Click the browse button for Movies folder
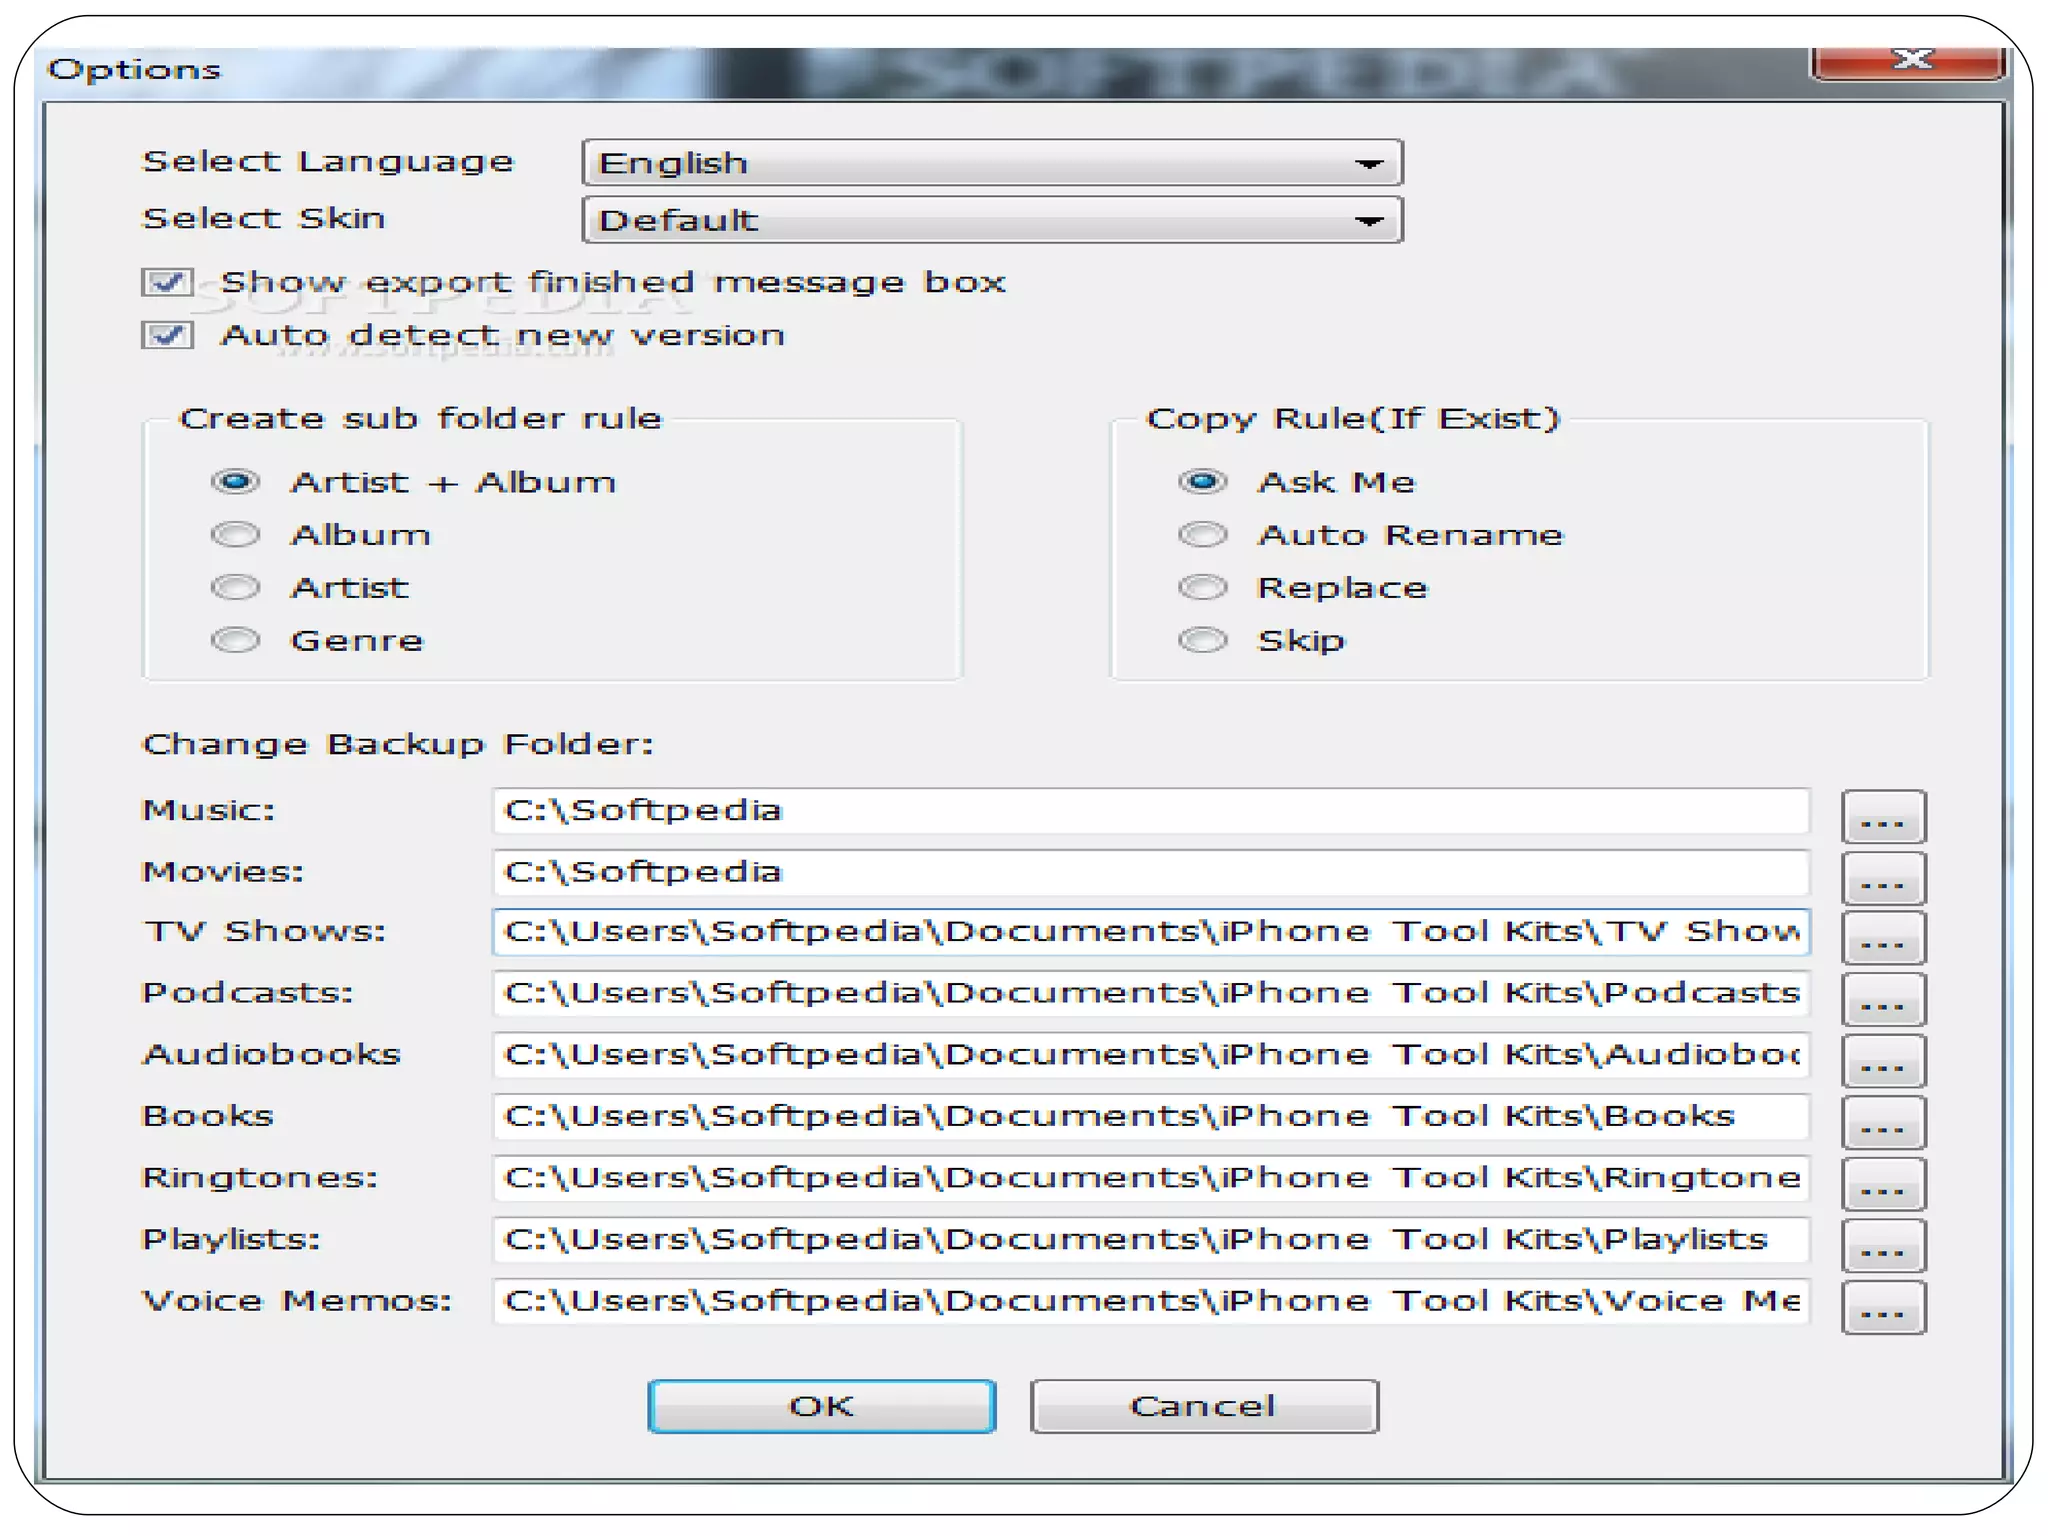The width and height of the screenshot is (2048, 1536). pyautogui.click(x=1882, y=878)
